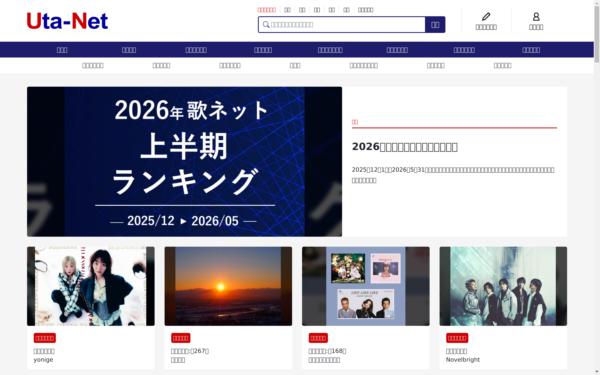Open the 2026年歌ネット上半期ランキング banner
600x375 pixels.
[184, 161]
